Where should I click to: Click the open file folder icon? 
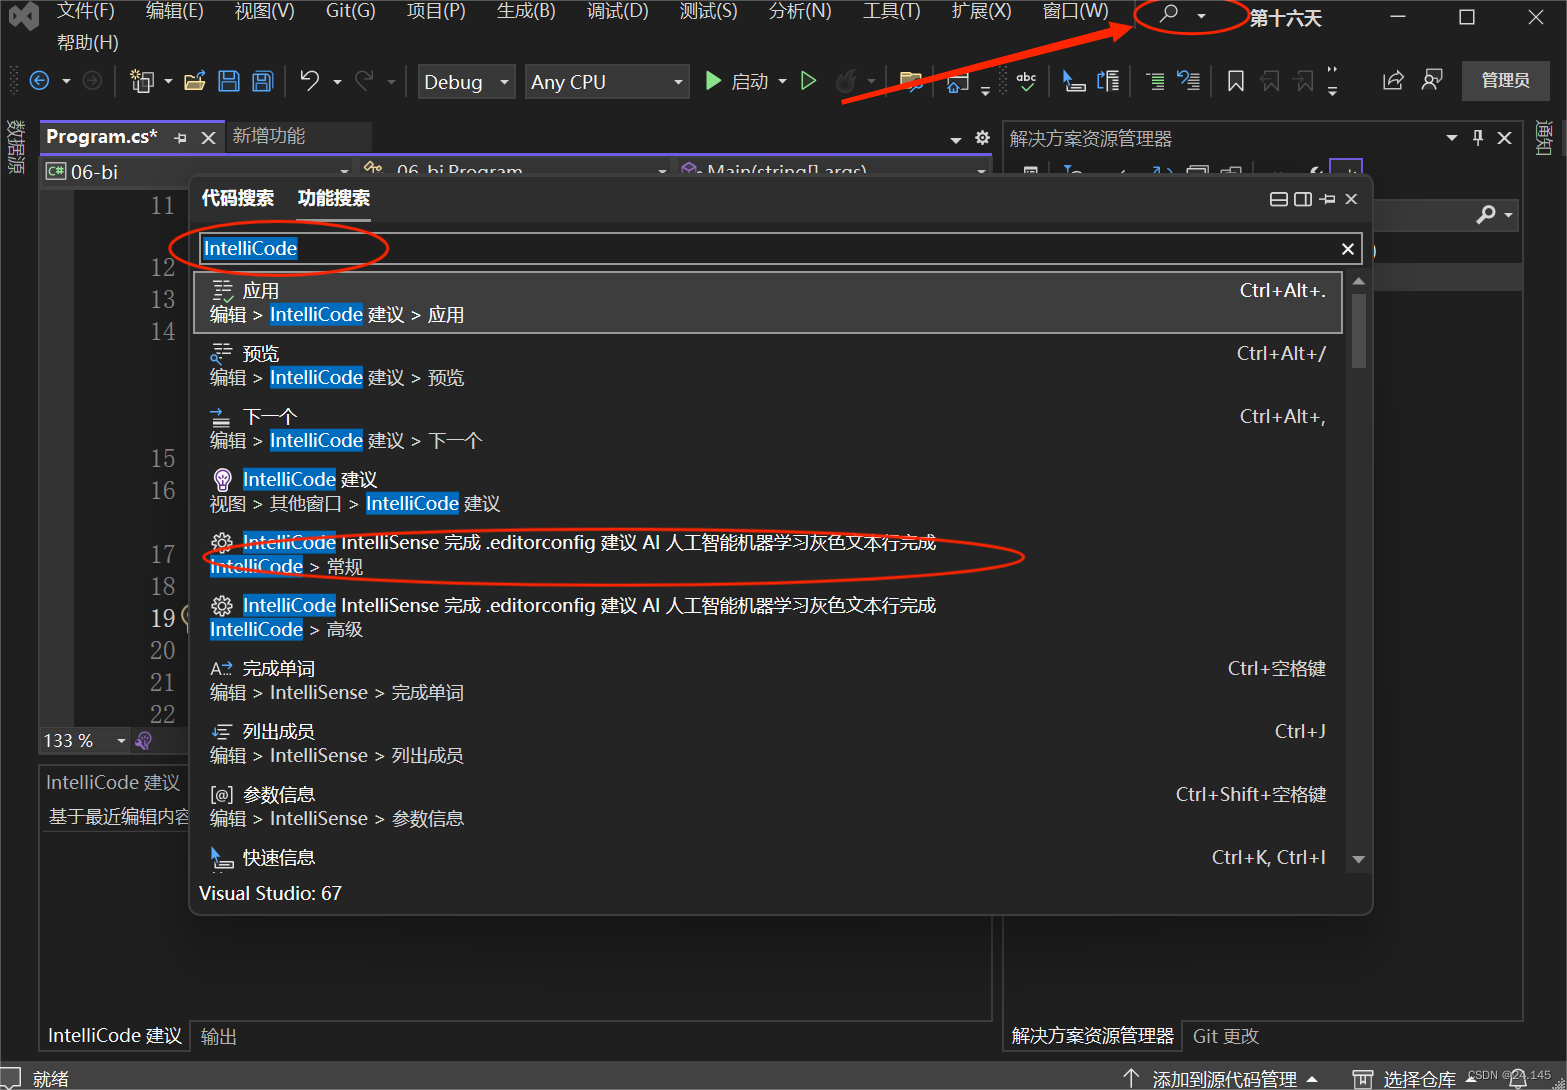194,81
